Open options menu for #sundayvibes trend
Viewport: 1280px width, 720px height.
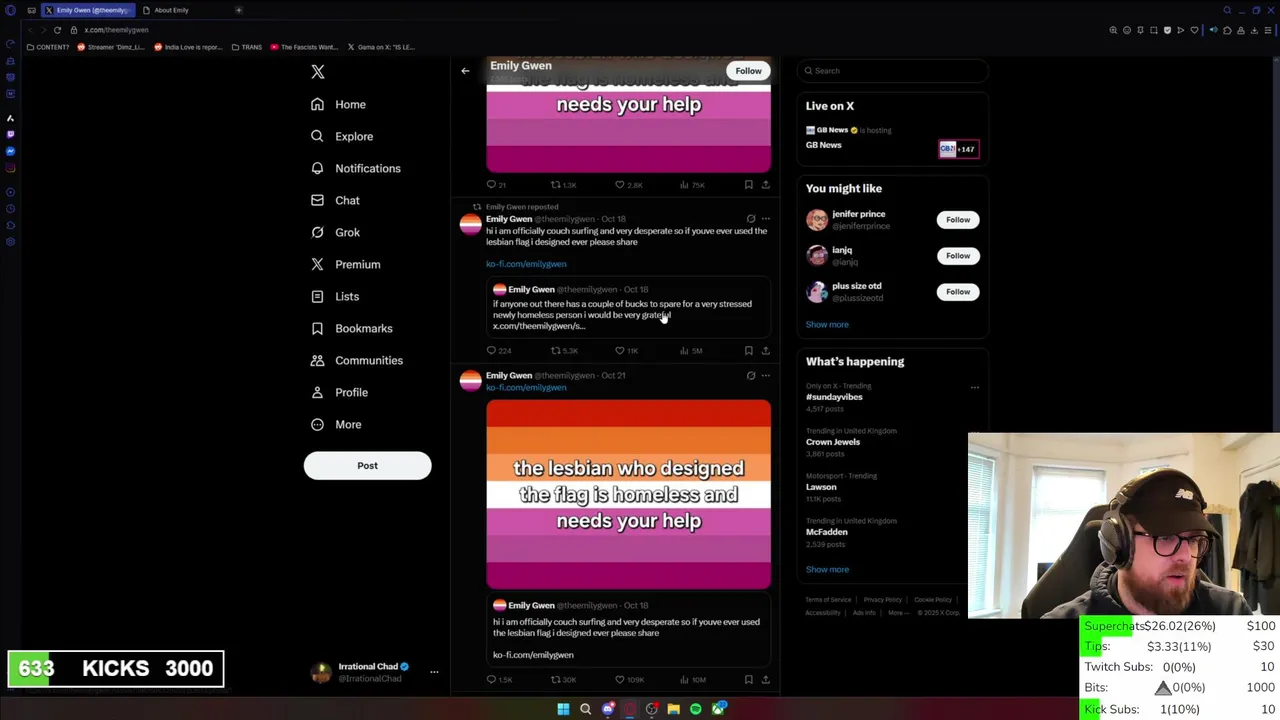pos(975,387)
